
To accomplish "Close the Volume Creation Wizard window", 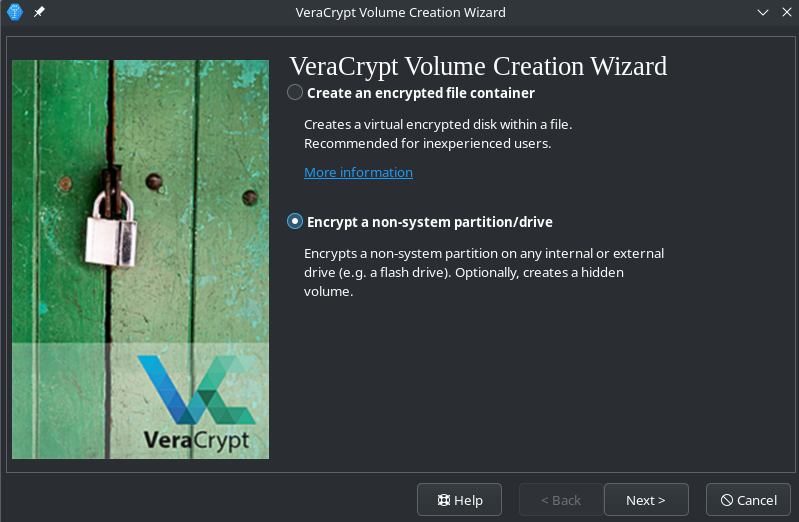I will [x=783, y=12].
